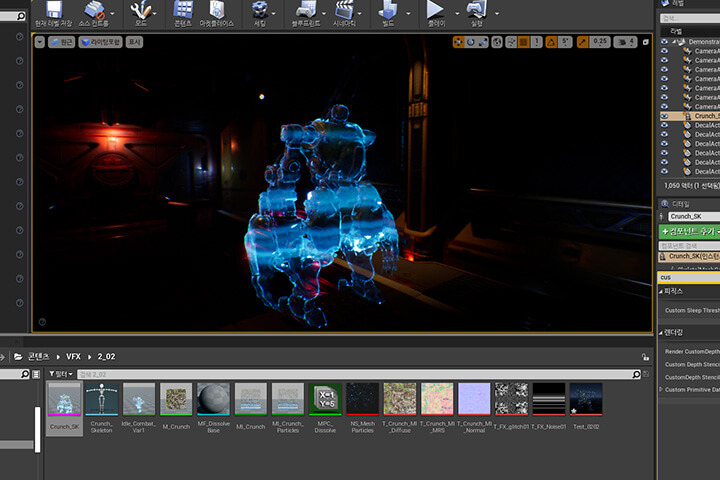The width and height of the screenshot is (720, 480).
Task: Save the current level from the toolbar
Action: 53,14
